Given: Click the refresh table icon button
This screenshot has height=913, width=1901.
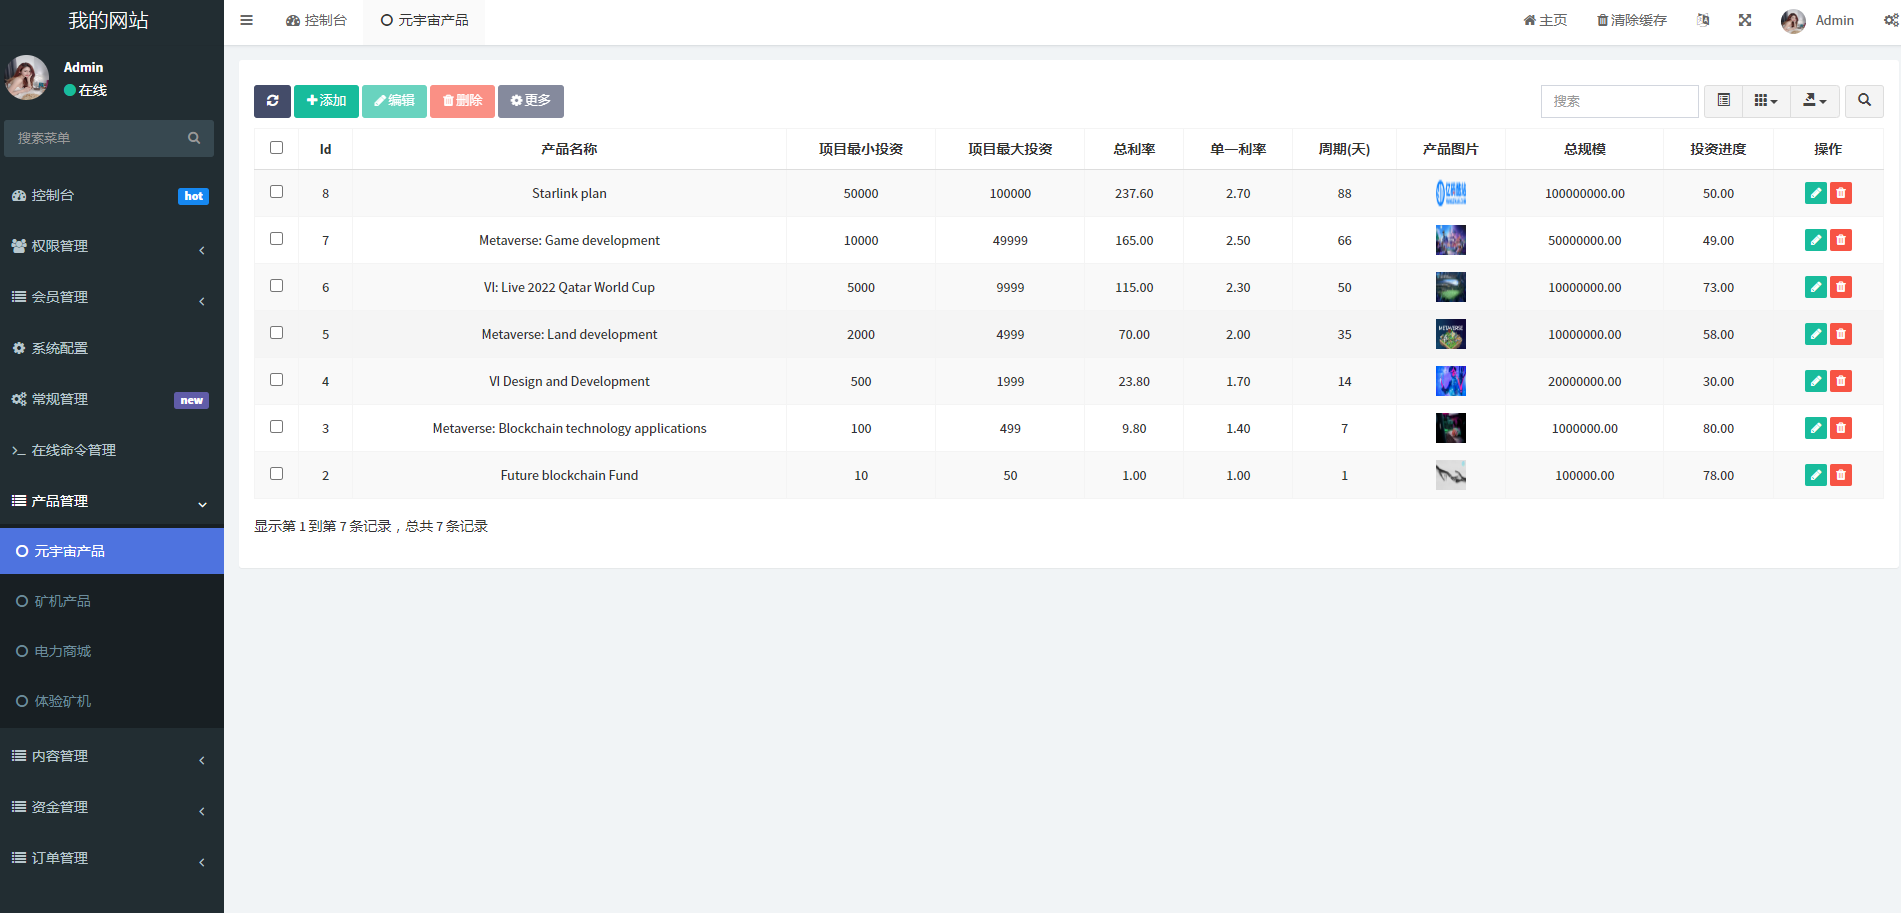Looking at the screenshot, I should 272,101.
